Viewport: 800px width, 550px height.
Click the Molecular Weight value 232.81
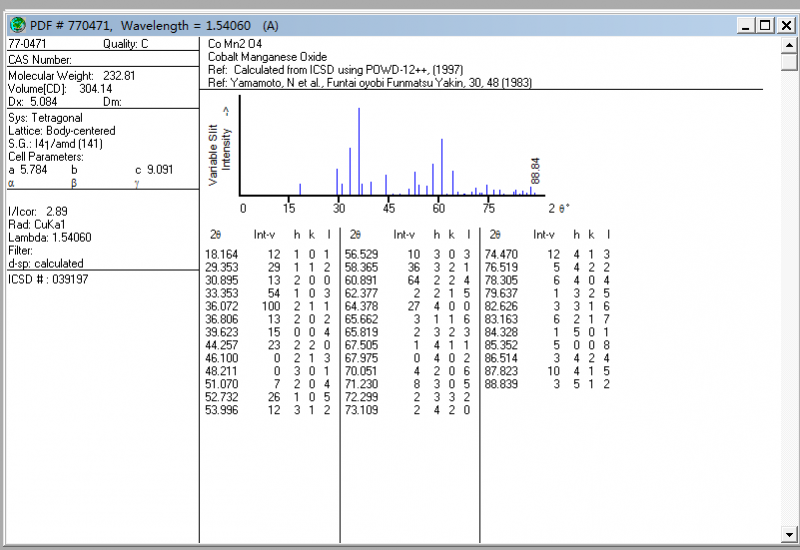(119, 76)
